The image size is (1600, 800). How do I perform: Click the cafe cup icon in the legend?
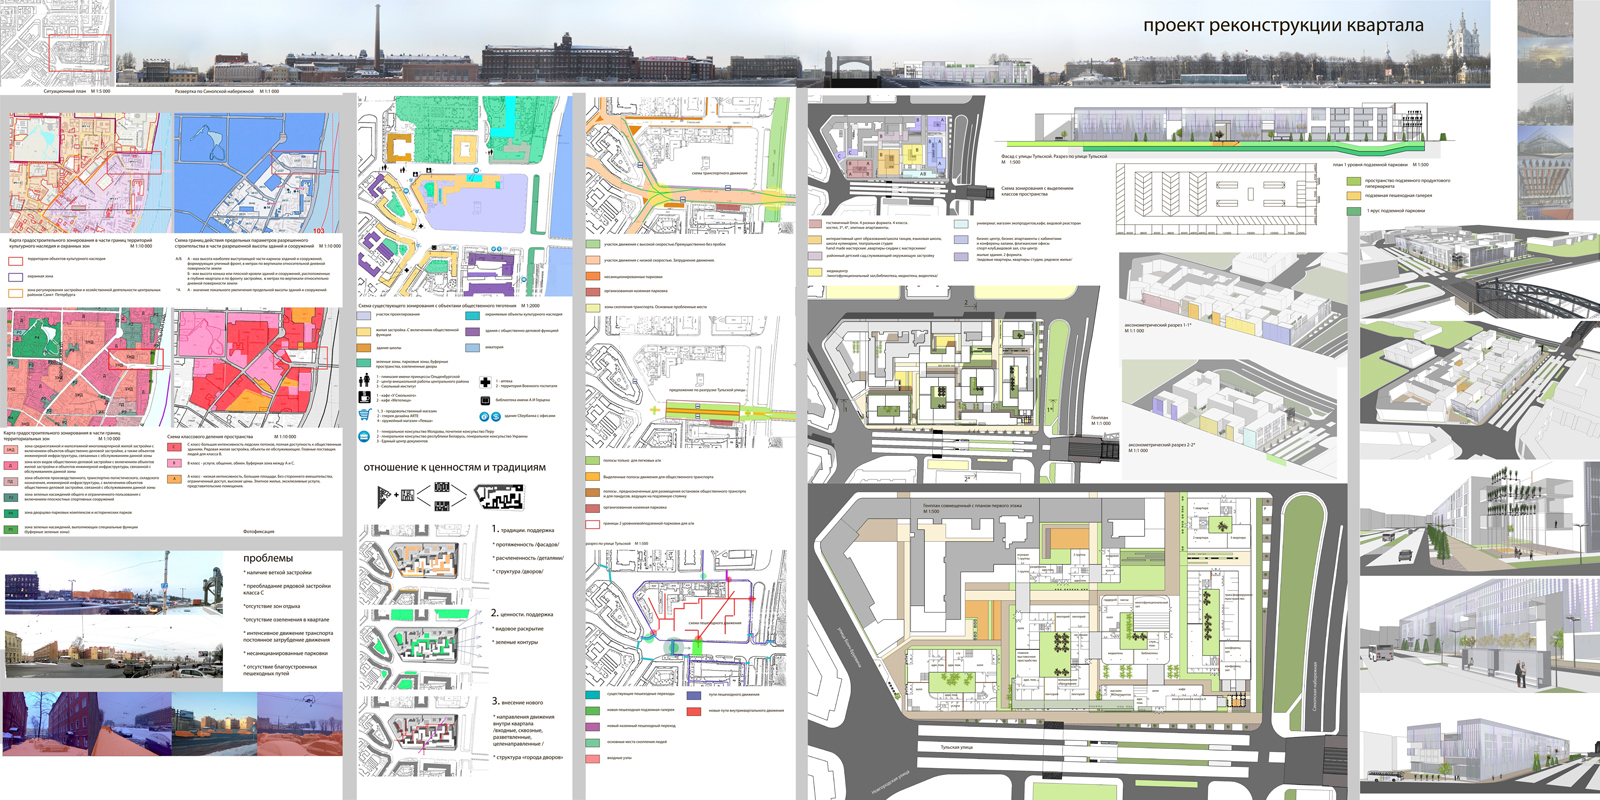click(364, 397)
